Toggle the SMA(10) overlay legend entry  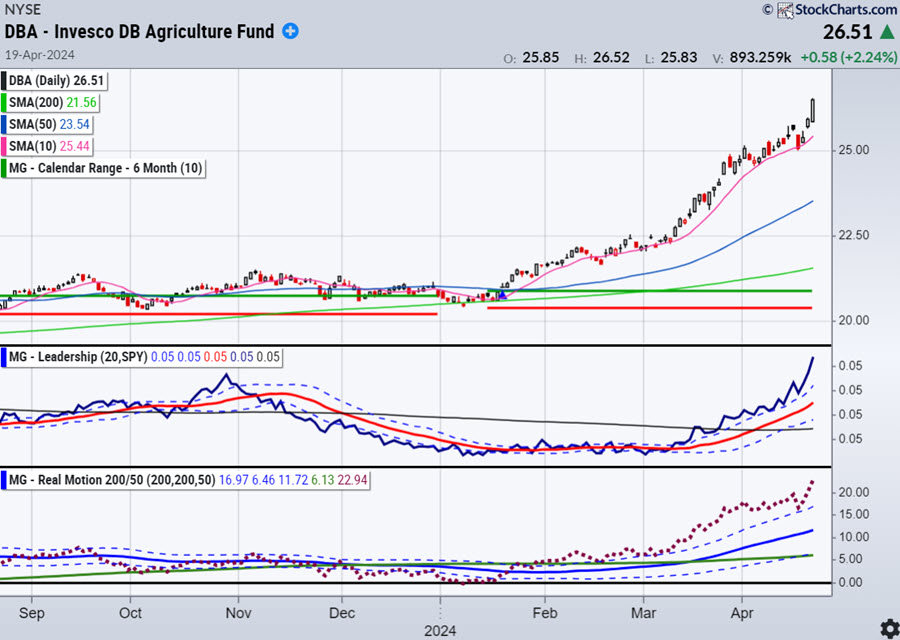[50, 146]
